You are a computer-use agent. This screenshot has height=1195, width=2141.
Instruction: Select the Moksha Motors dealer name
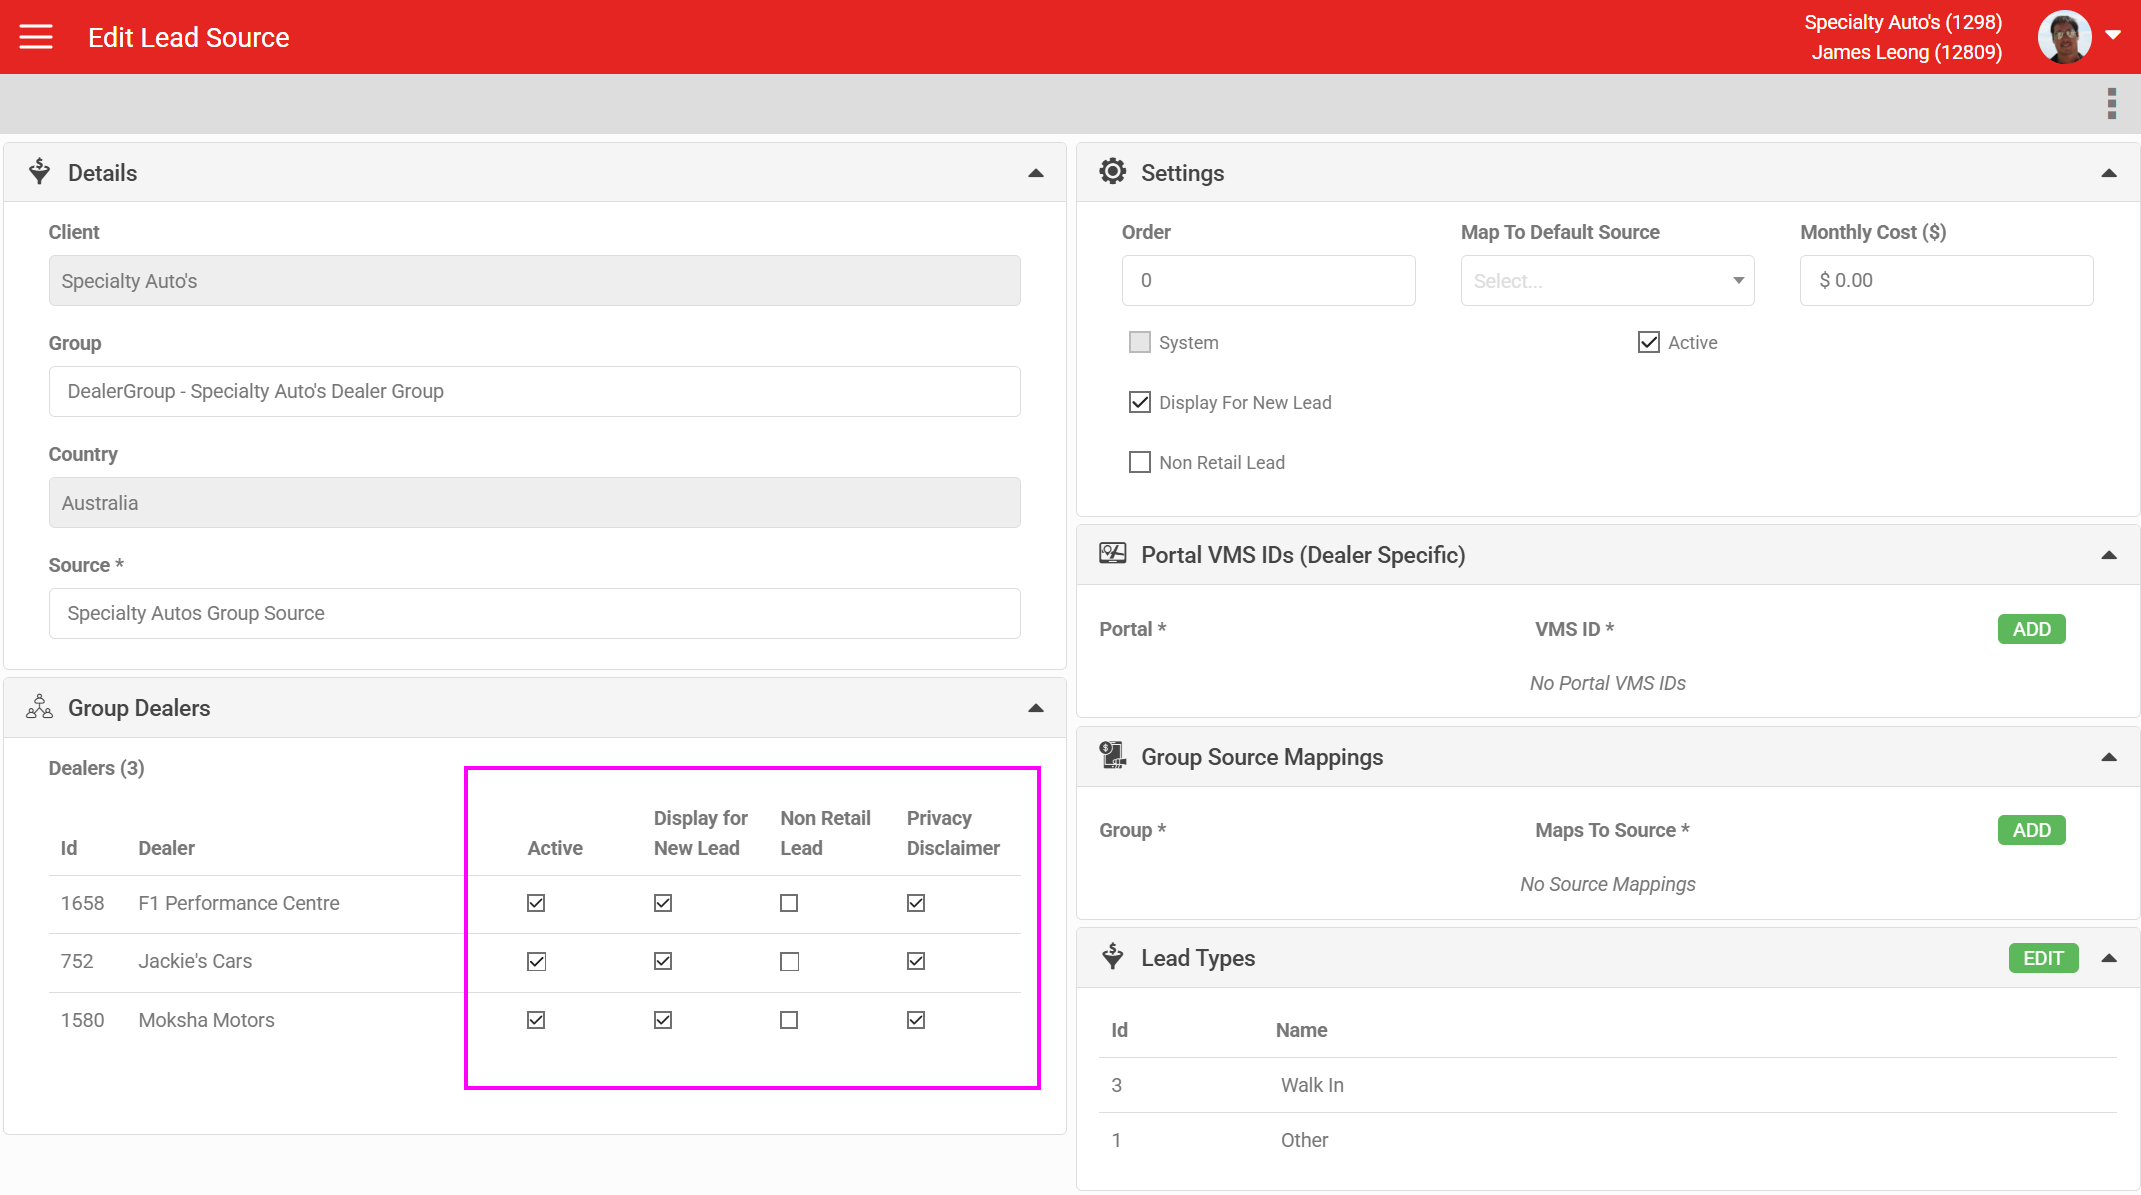(206, 1020)
